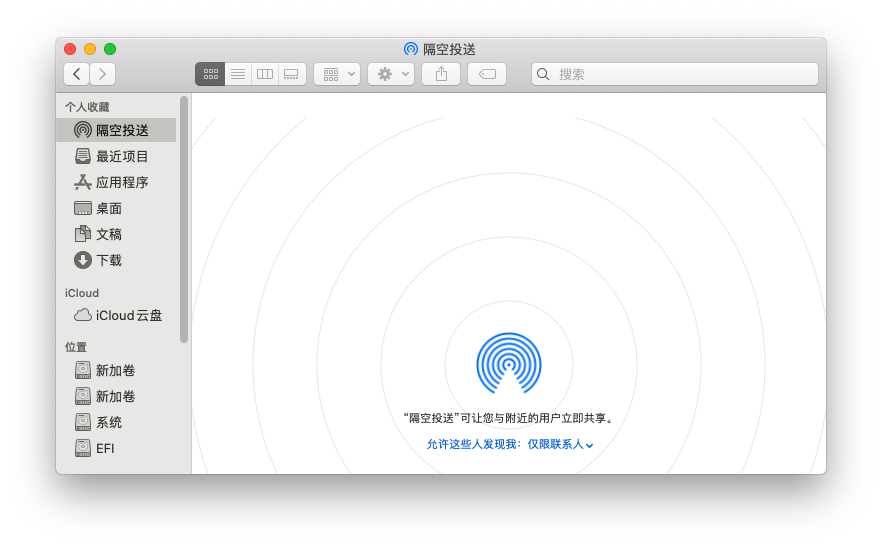
Task: Click the 位置 section header
Action: click(76, 347)
